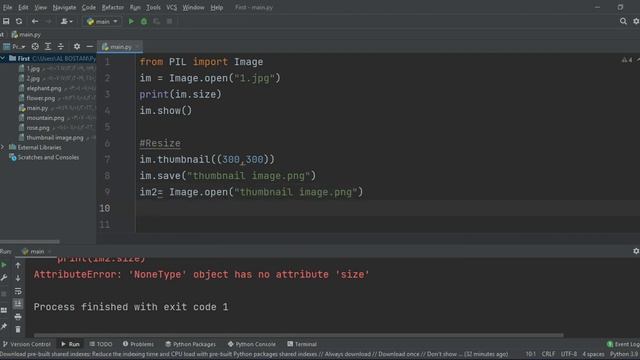
Task: Hide the Project panel with minus icon
Action: [x=89, y=47]
